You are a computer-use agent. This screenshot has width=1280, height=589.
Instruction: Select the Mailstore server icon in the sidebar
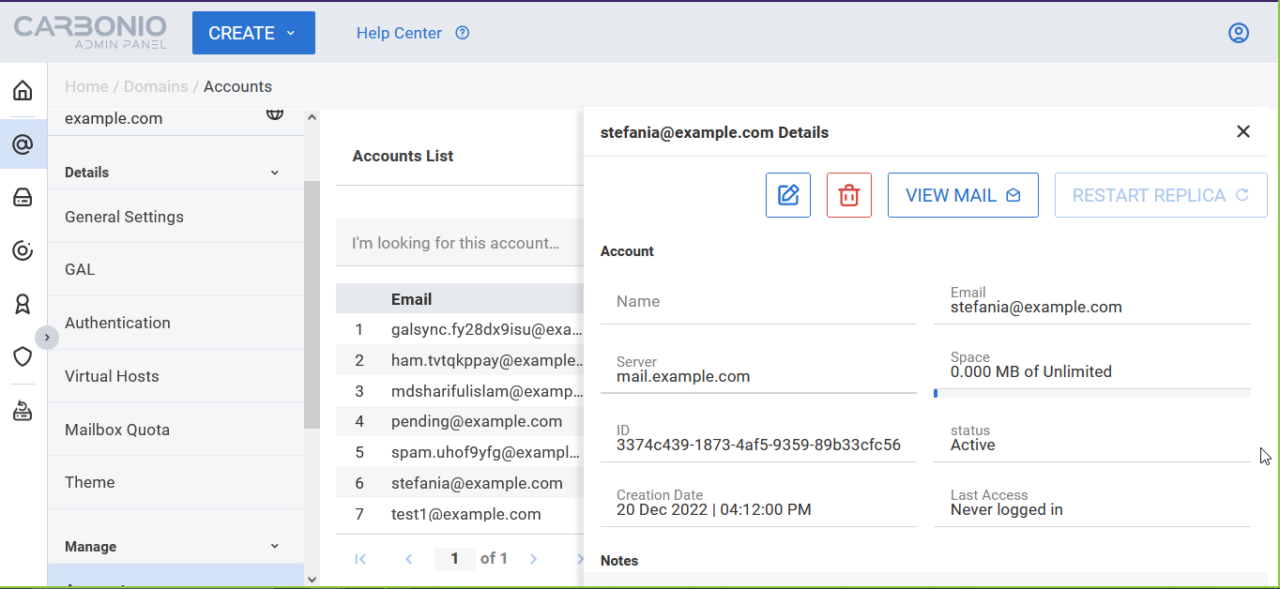click(22, 197)
